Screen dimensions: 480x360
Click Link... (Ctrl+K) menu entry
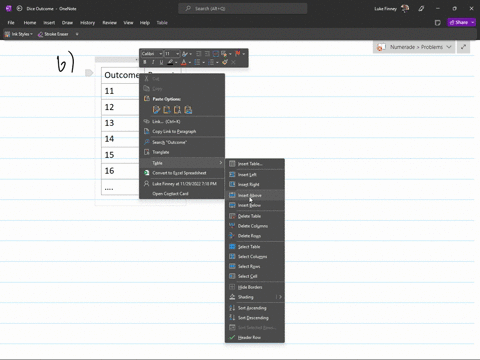(182, 121)
